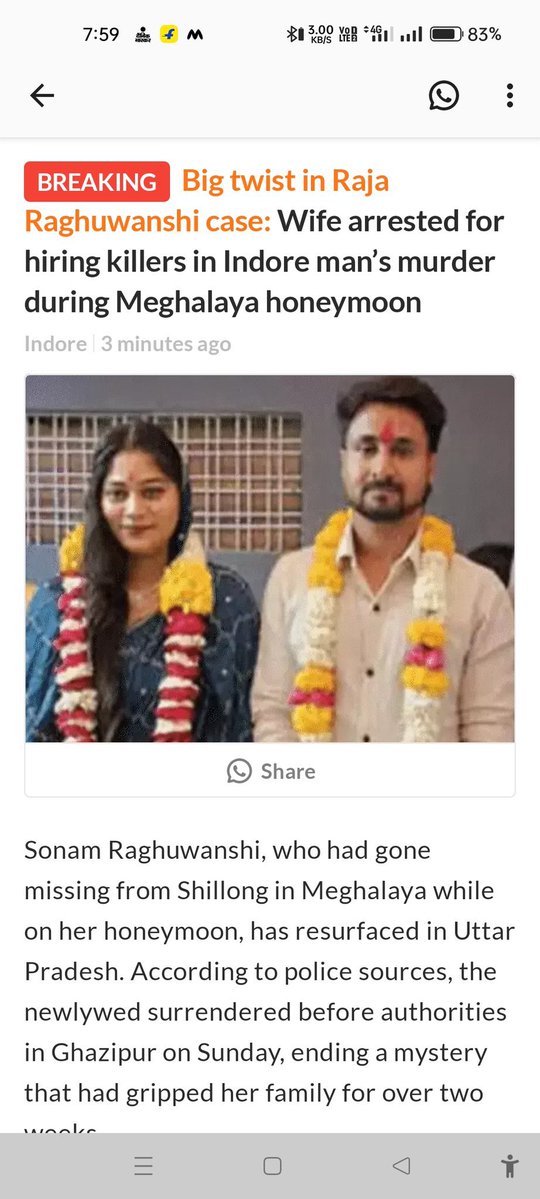Tap the 7:59 clock in status bar
Image resolution: width=540 pixels, height=1199 pixels.
tap(101, 34)
